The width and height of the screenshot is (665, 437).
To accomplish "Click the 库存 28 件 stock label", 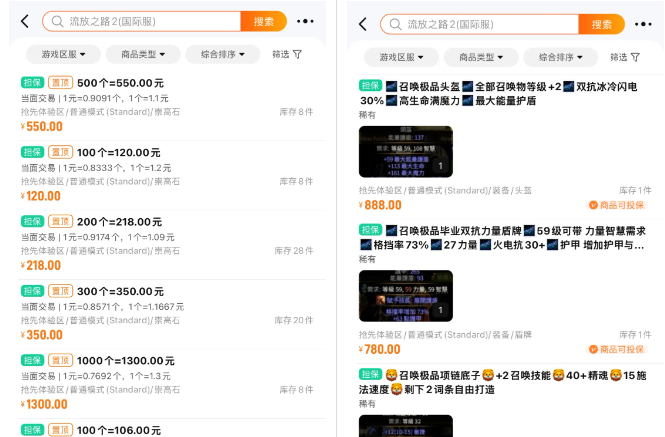I will click(x=294, y=251).
